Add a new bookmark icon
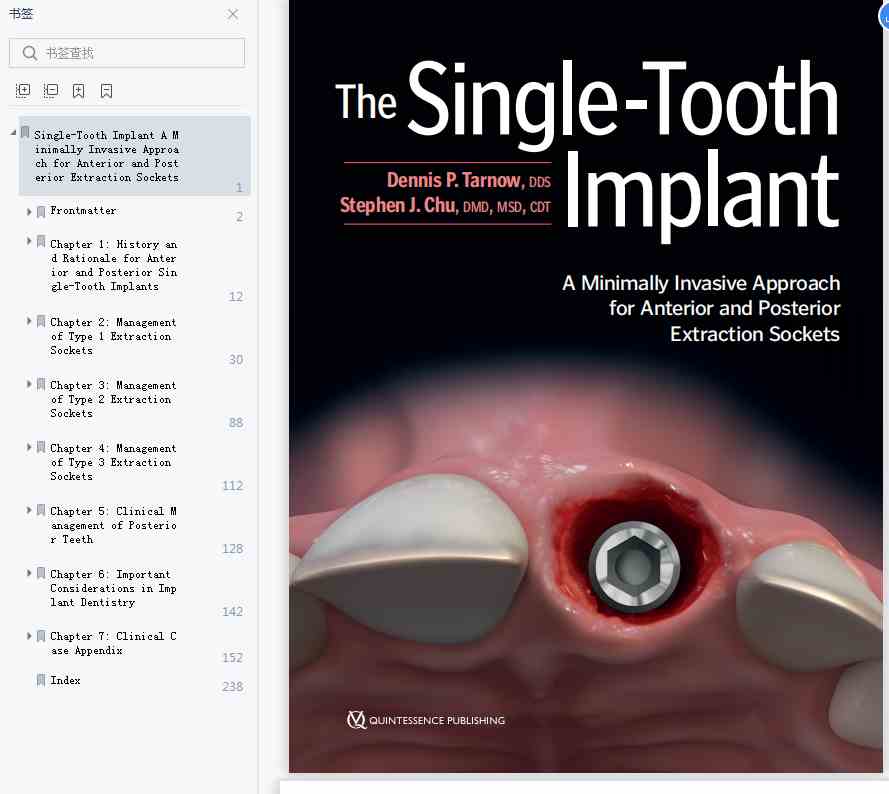The width and height of the screenshot is (889, 794). pos(78,91)
